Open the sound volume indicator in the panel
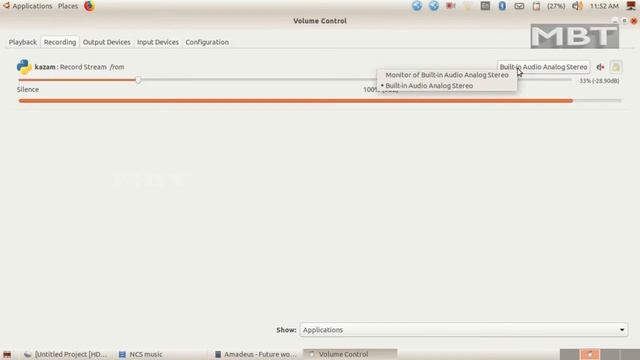The height and width of the screenshot is (360, 640). tap(577, 6)
